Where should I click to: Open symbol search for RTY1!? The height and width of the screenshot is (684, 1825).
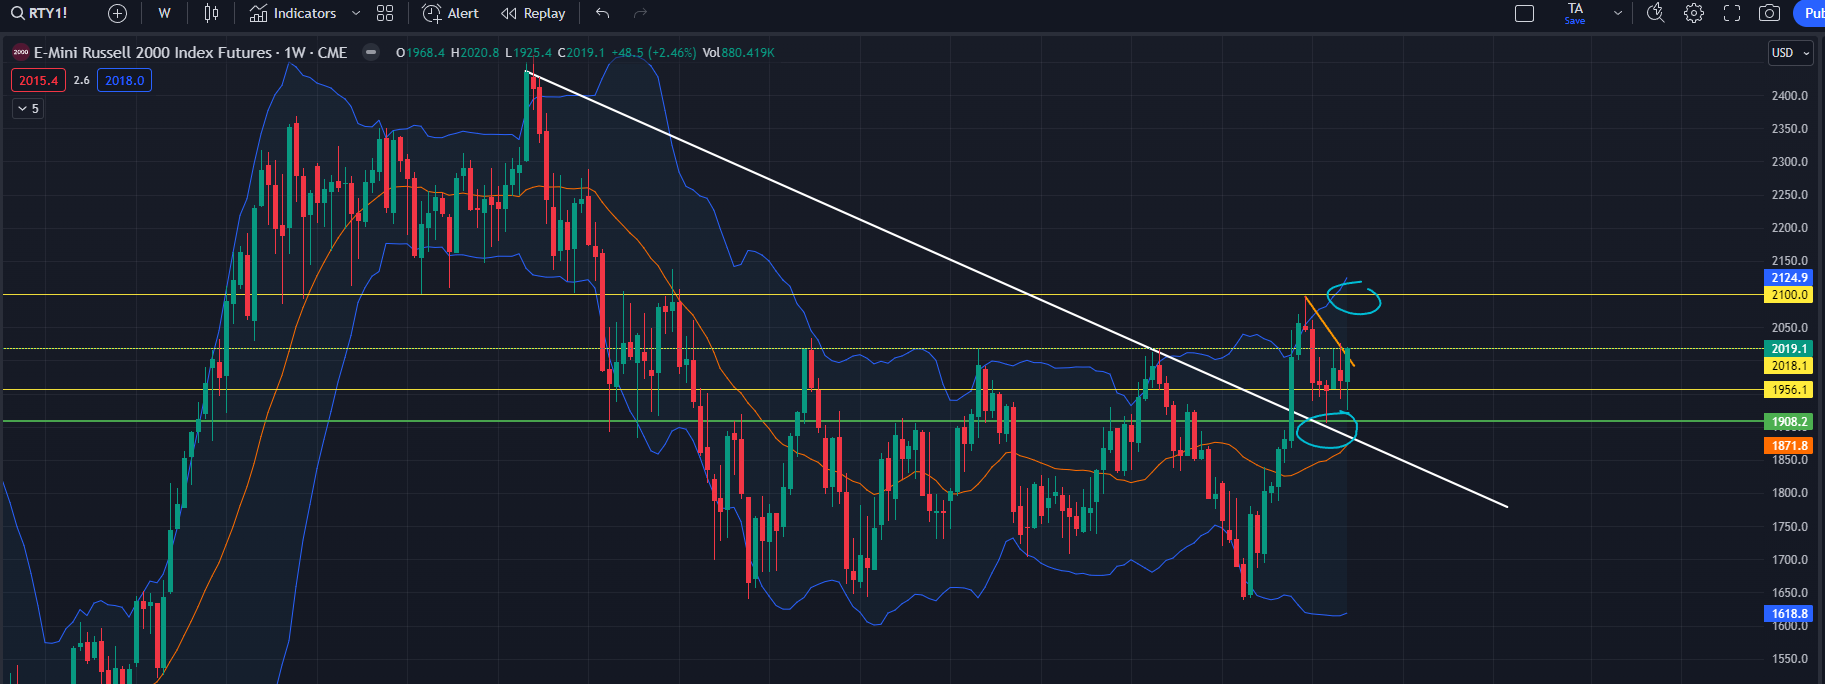(x=40, y=13)
